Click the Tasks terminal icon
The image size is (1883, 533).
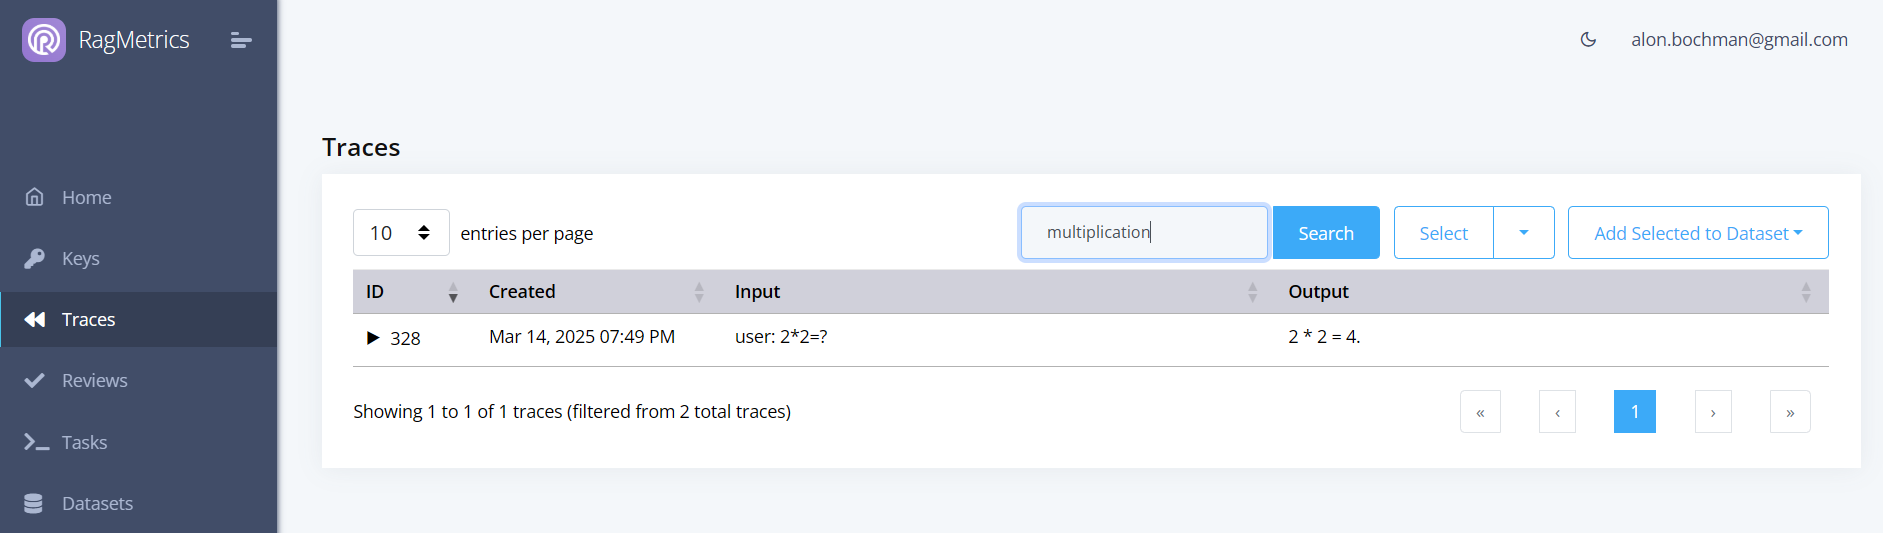(x=36, y=442)
